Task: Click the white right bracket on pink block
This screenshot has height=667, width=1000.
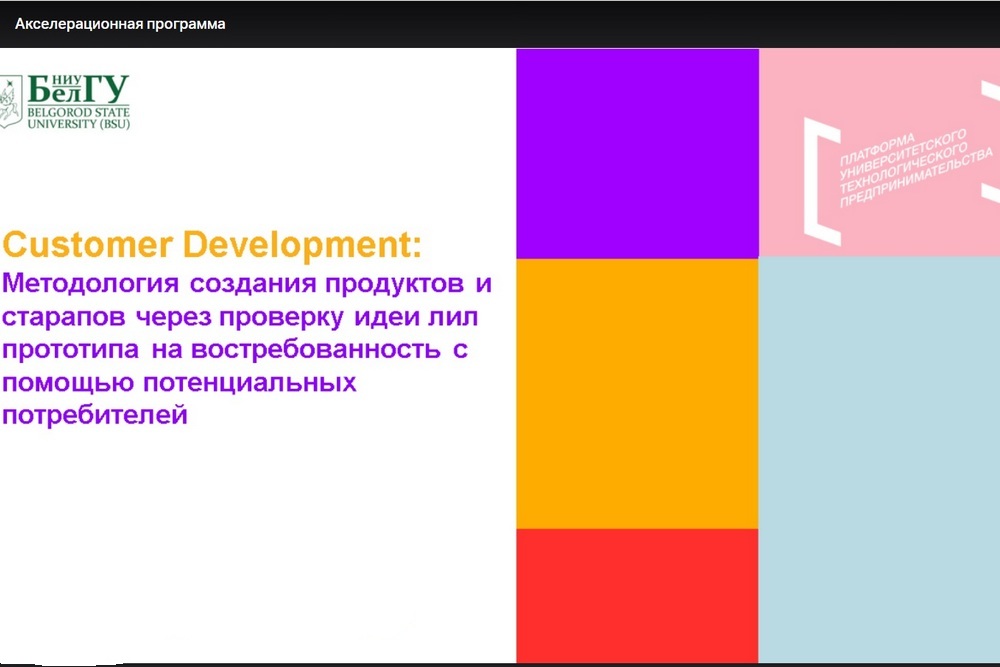Action: click(990, 141)
